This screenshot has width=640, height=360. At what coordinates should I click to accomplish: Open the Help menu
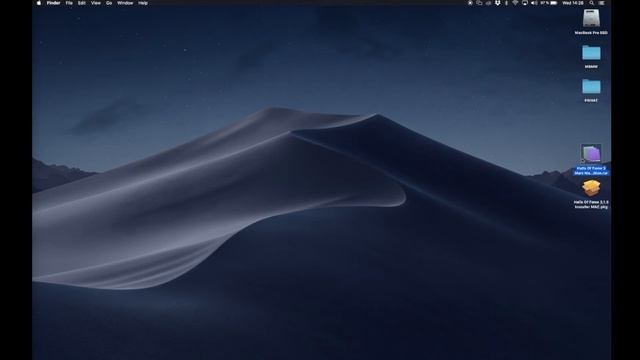(143, 3)
